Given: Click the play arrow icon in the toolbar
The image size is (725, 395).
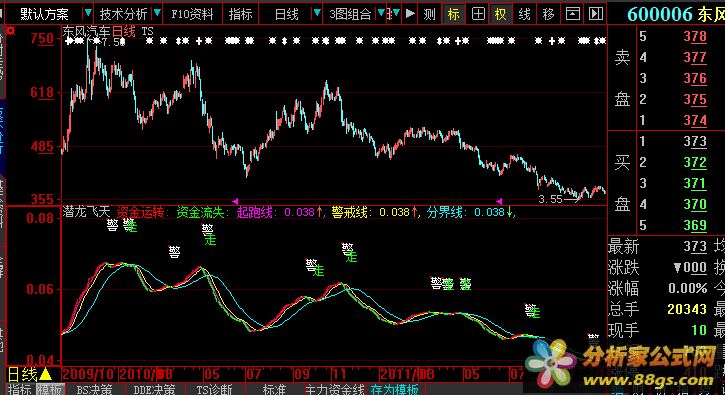Looking at the screenshot, I should 410,14.
